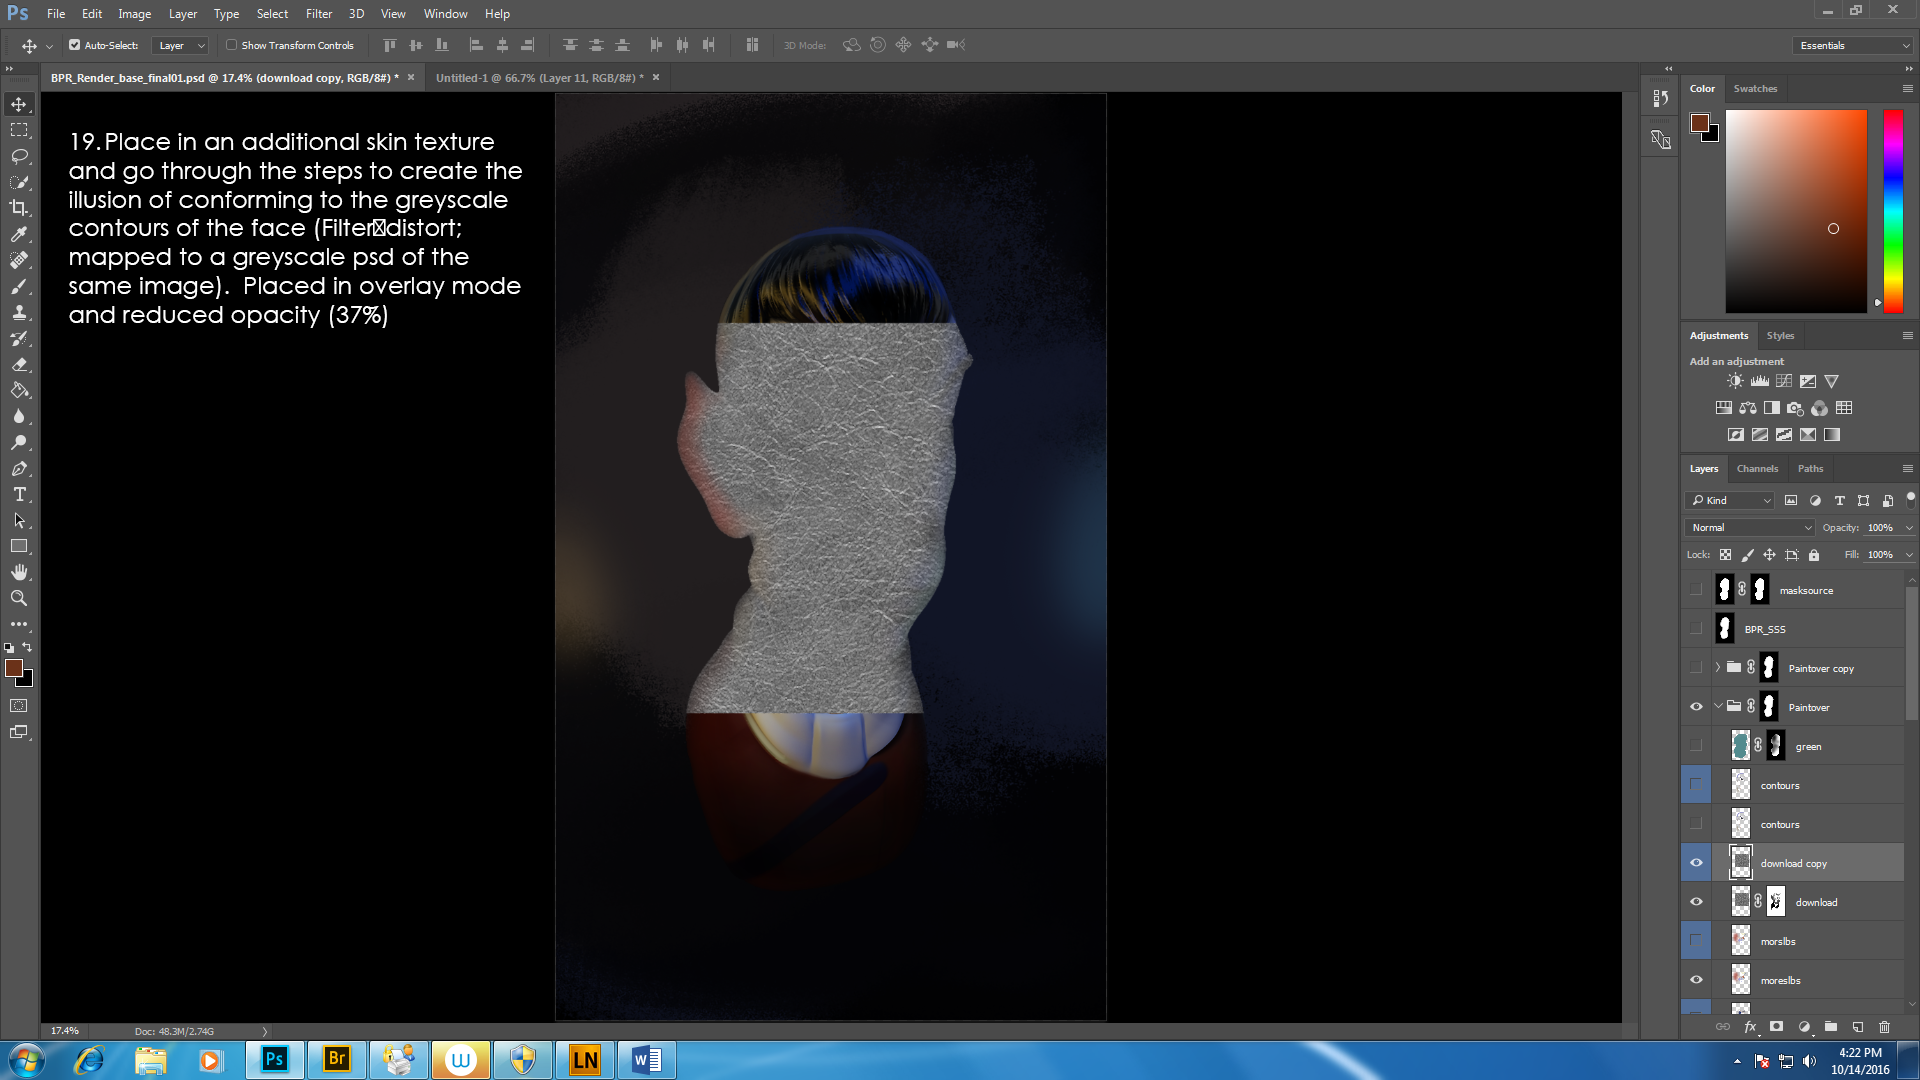Viewport: 1920px width, 1080px height.
Task: Click the delete layer trash icon
Action: (x=1884, y=1027)
